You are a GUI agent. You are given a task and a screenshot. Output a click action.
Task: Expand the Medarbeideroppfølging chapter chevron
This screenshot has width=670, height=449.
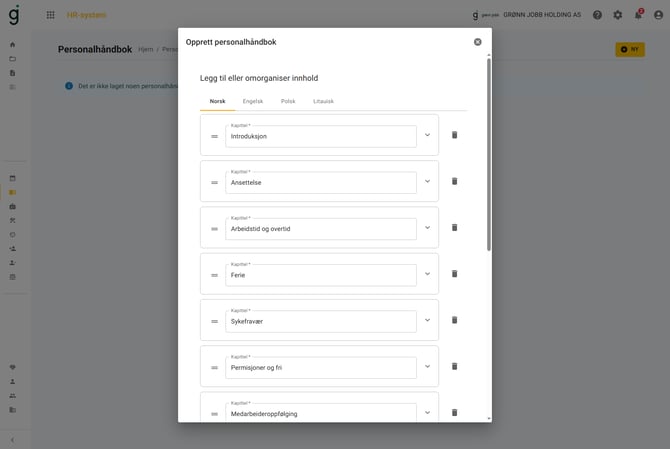427,413
